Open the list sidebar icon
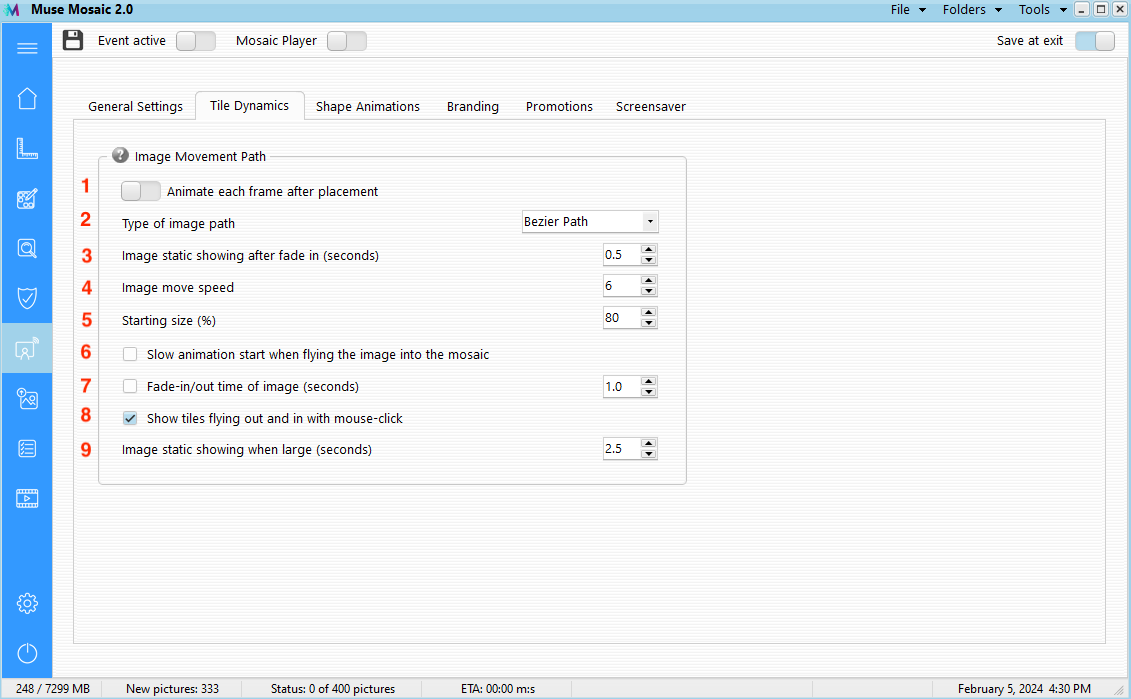This screenshot has width=1131, height=699. tap(27, 449)
